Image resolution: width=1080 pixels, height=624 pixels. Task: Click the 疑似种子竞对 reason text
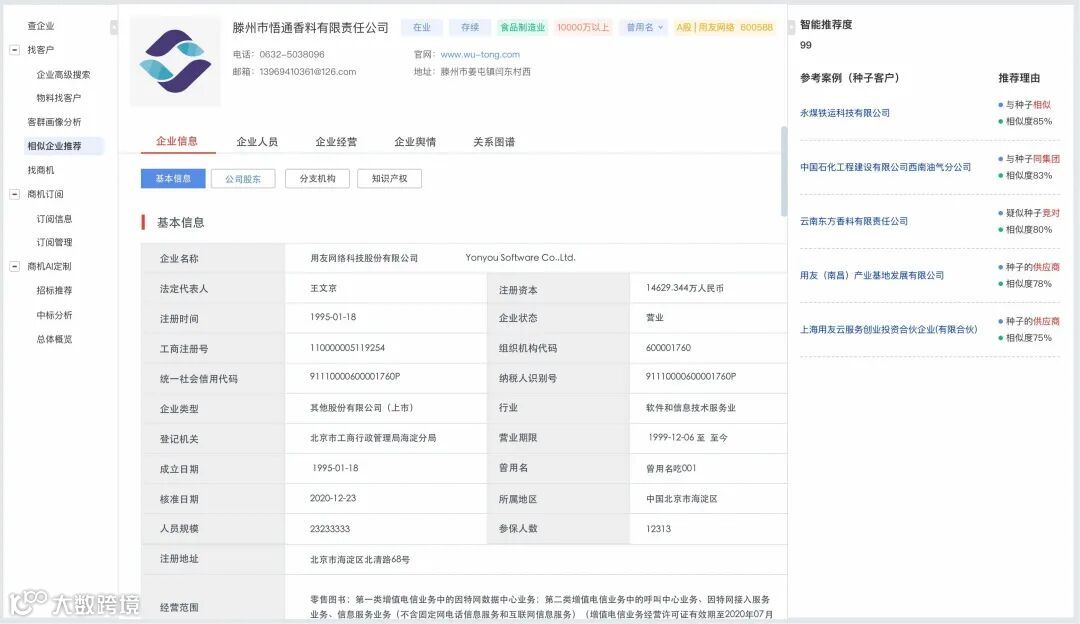[1032, 213]
